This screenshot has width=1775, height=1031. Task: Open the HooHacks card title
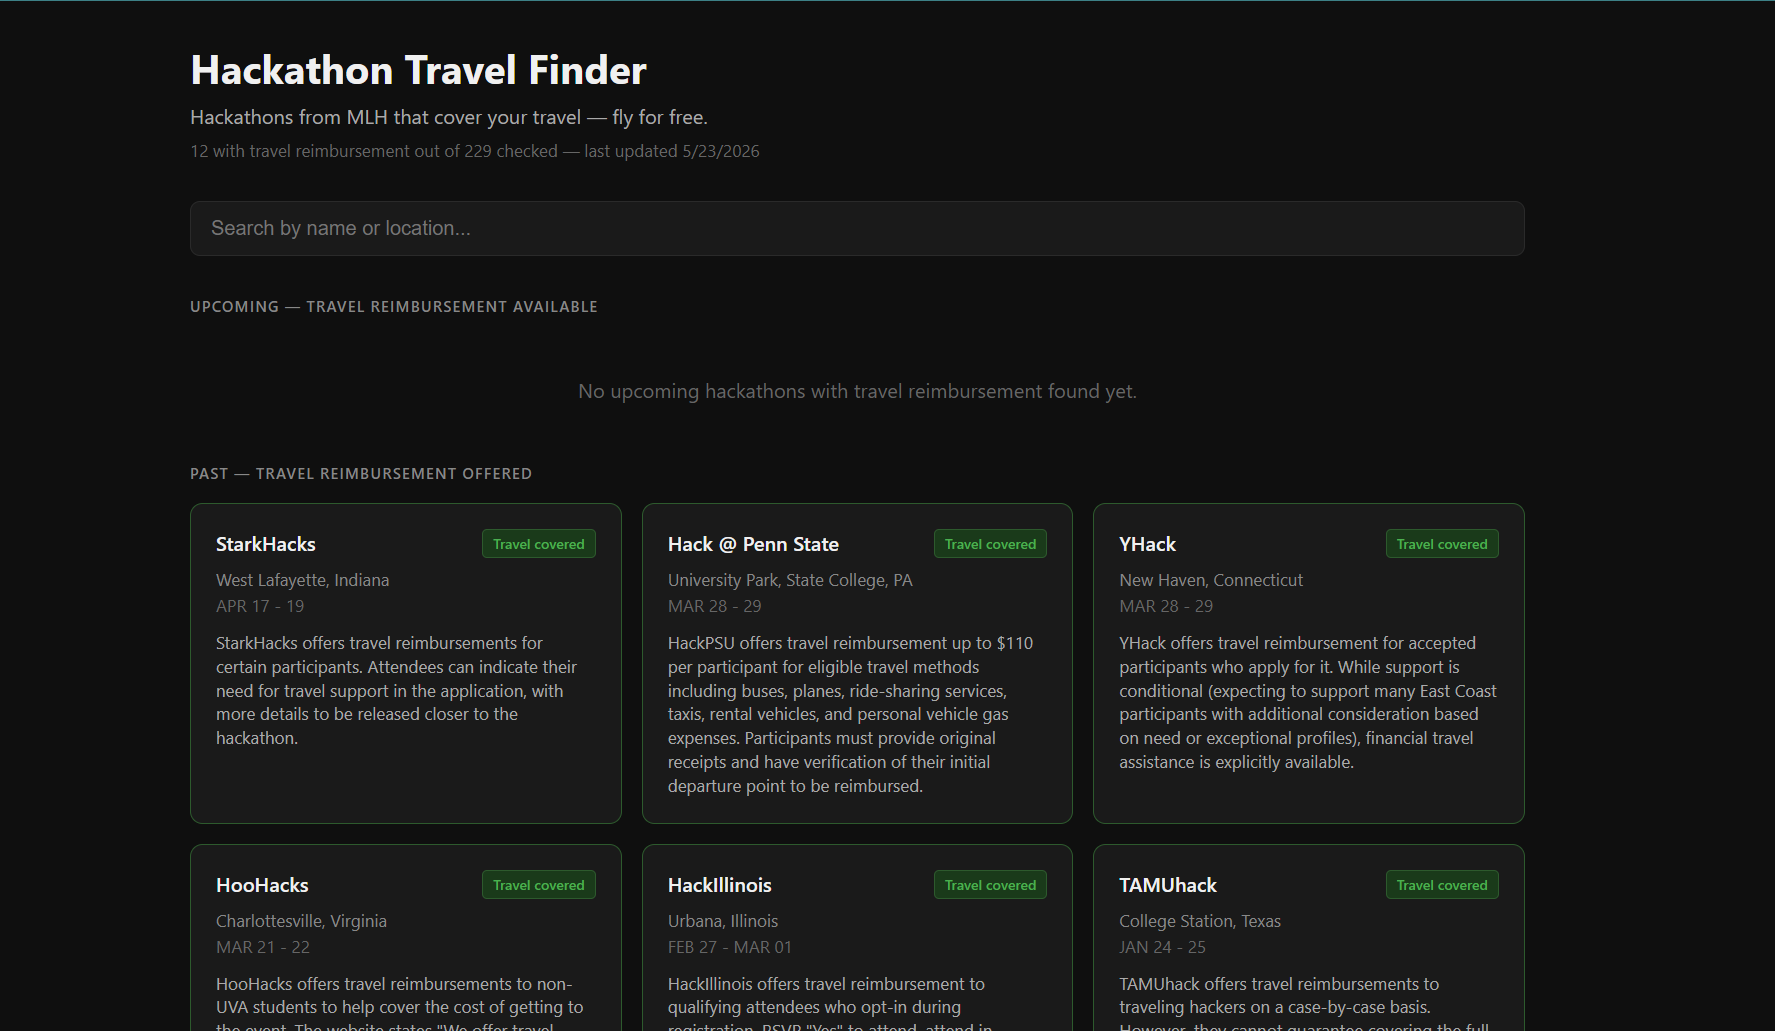click(x=262, y=885)
